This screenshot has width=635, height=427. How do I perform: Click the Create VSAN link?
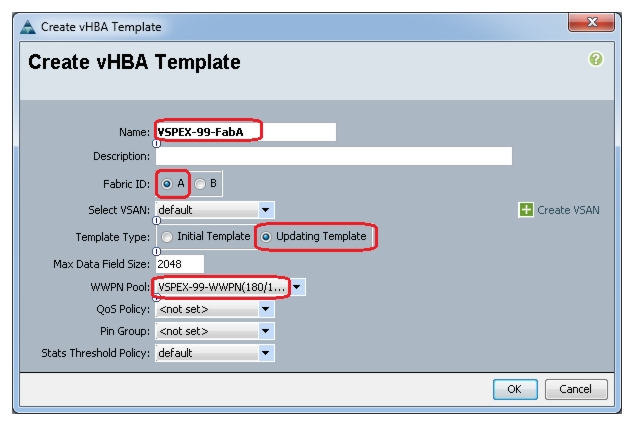coord(568,210)
